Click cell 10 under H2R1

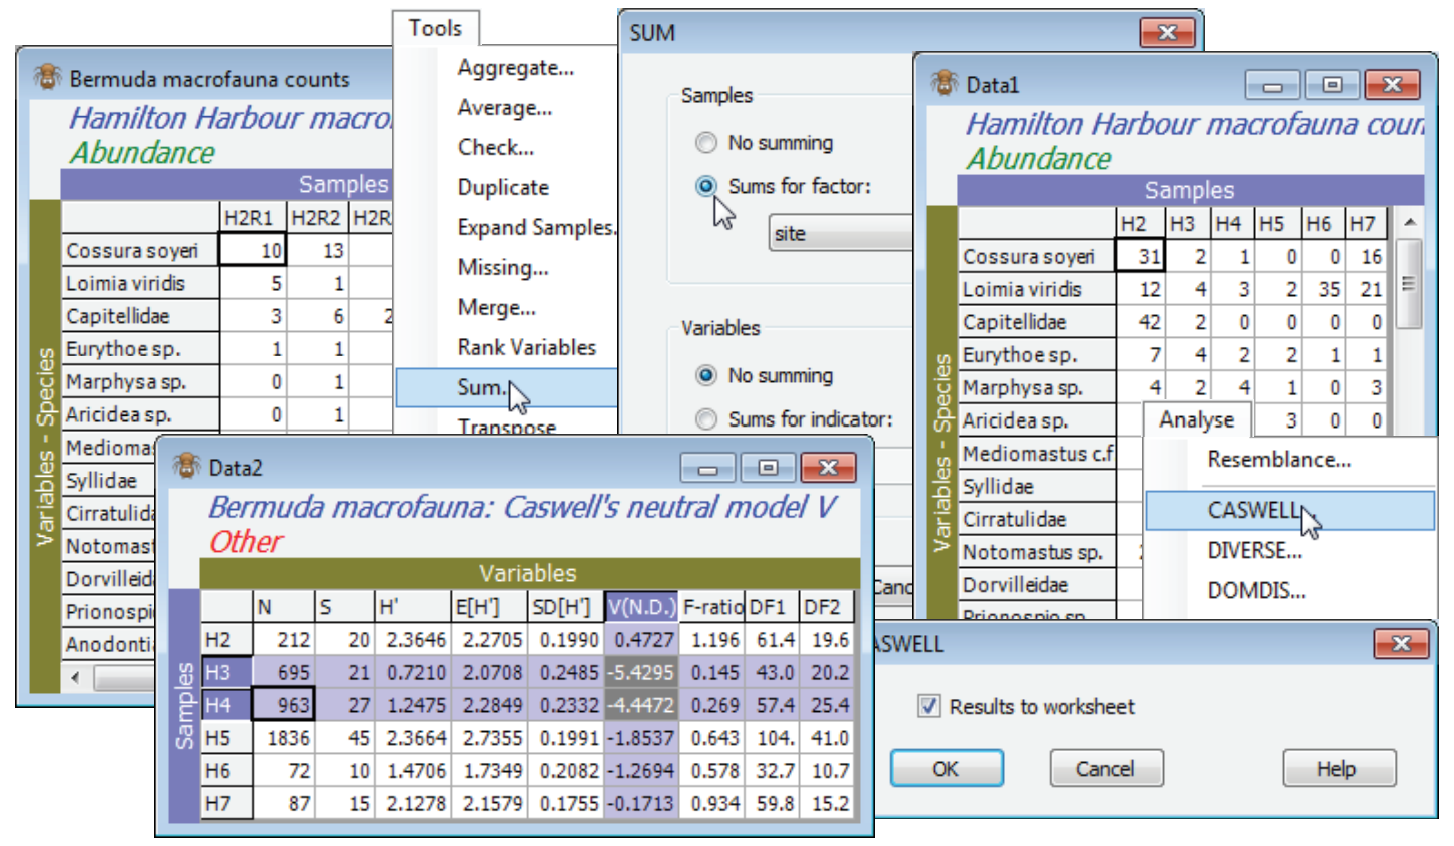coord(252,250)
